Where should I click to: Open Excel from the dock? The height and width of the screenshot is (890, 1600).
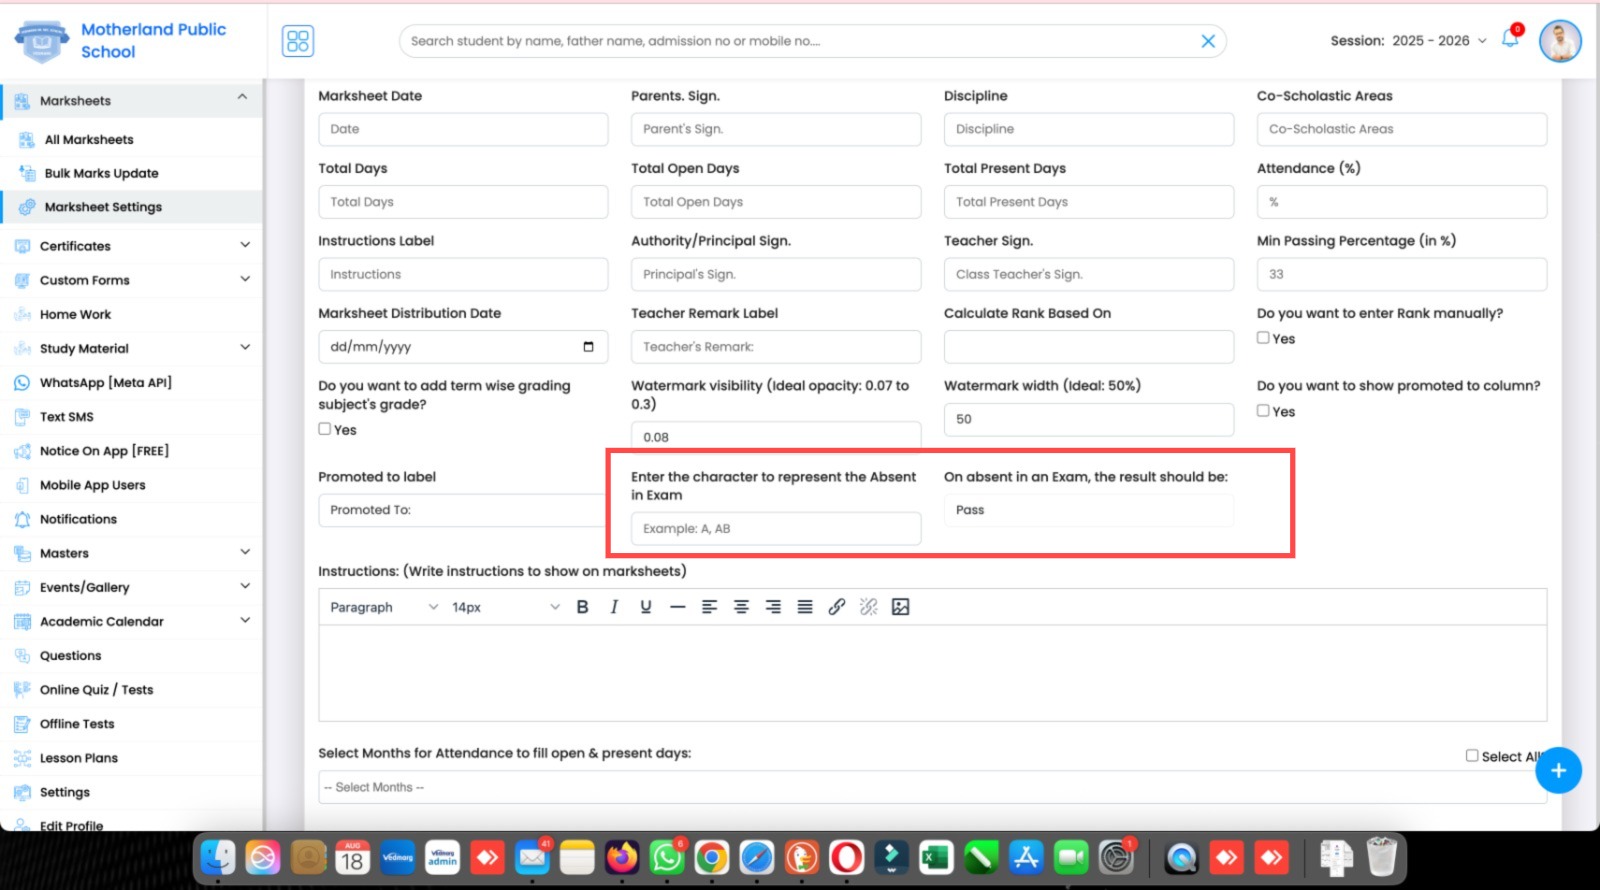[936, 857]
